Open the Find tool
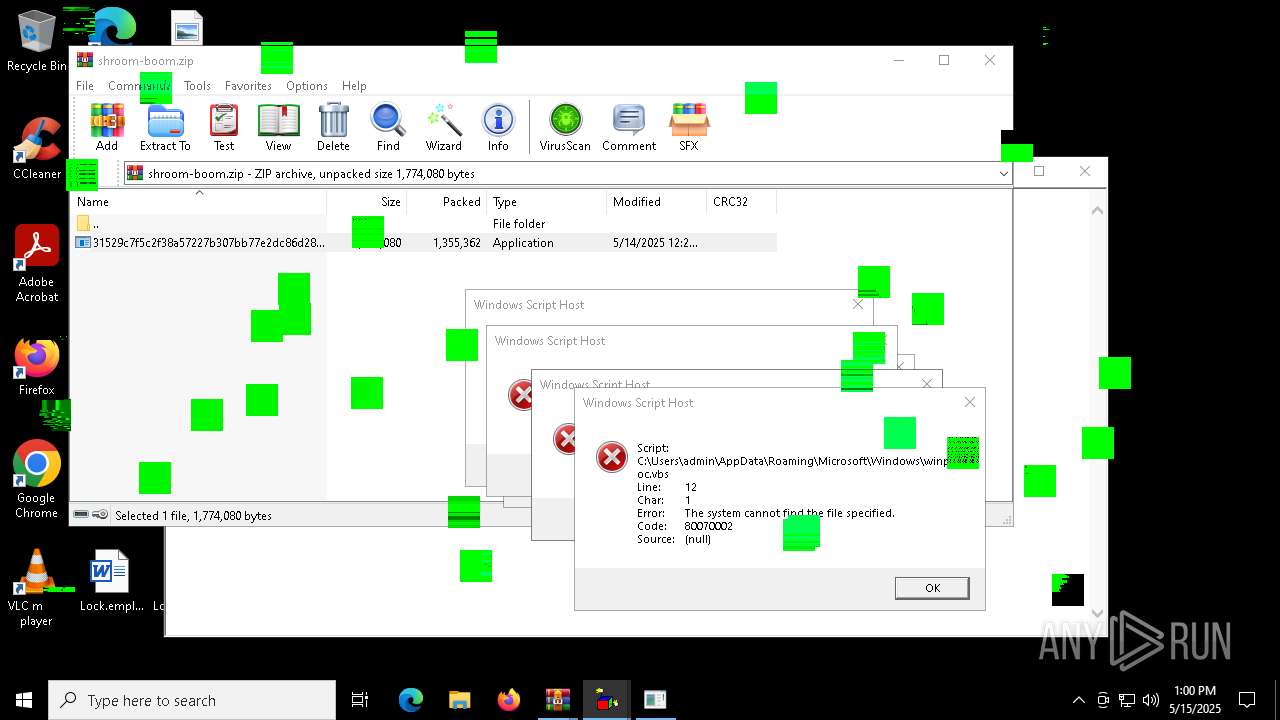Viewport: 1280px width, 720px height. coord(388,127)
